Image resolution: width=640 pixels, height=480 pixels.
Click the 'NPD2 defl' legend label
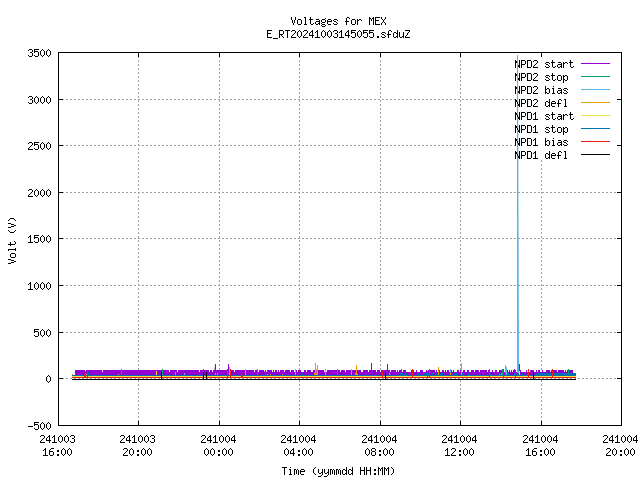point(541,103)
